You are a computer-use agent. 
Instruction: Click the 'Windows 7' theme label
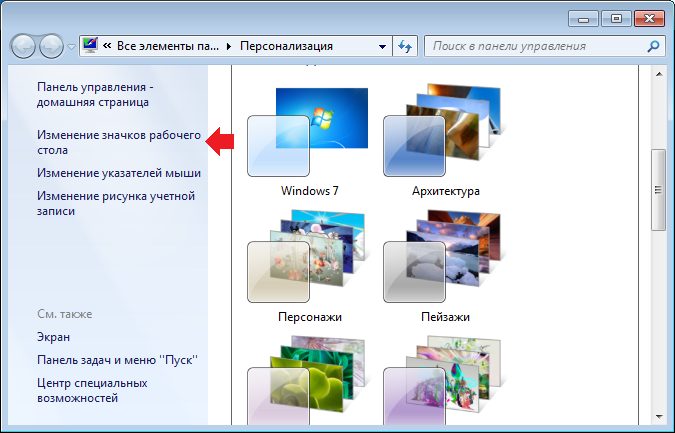(x=310, y=191)
